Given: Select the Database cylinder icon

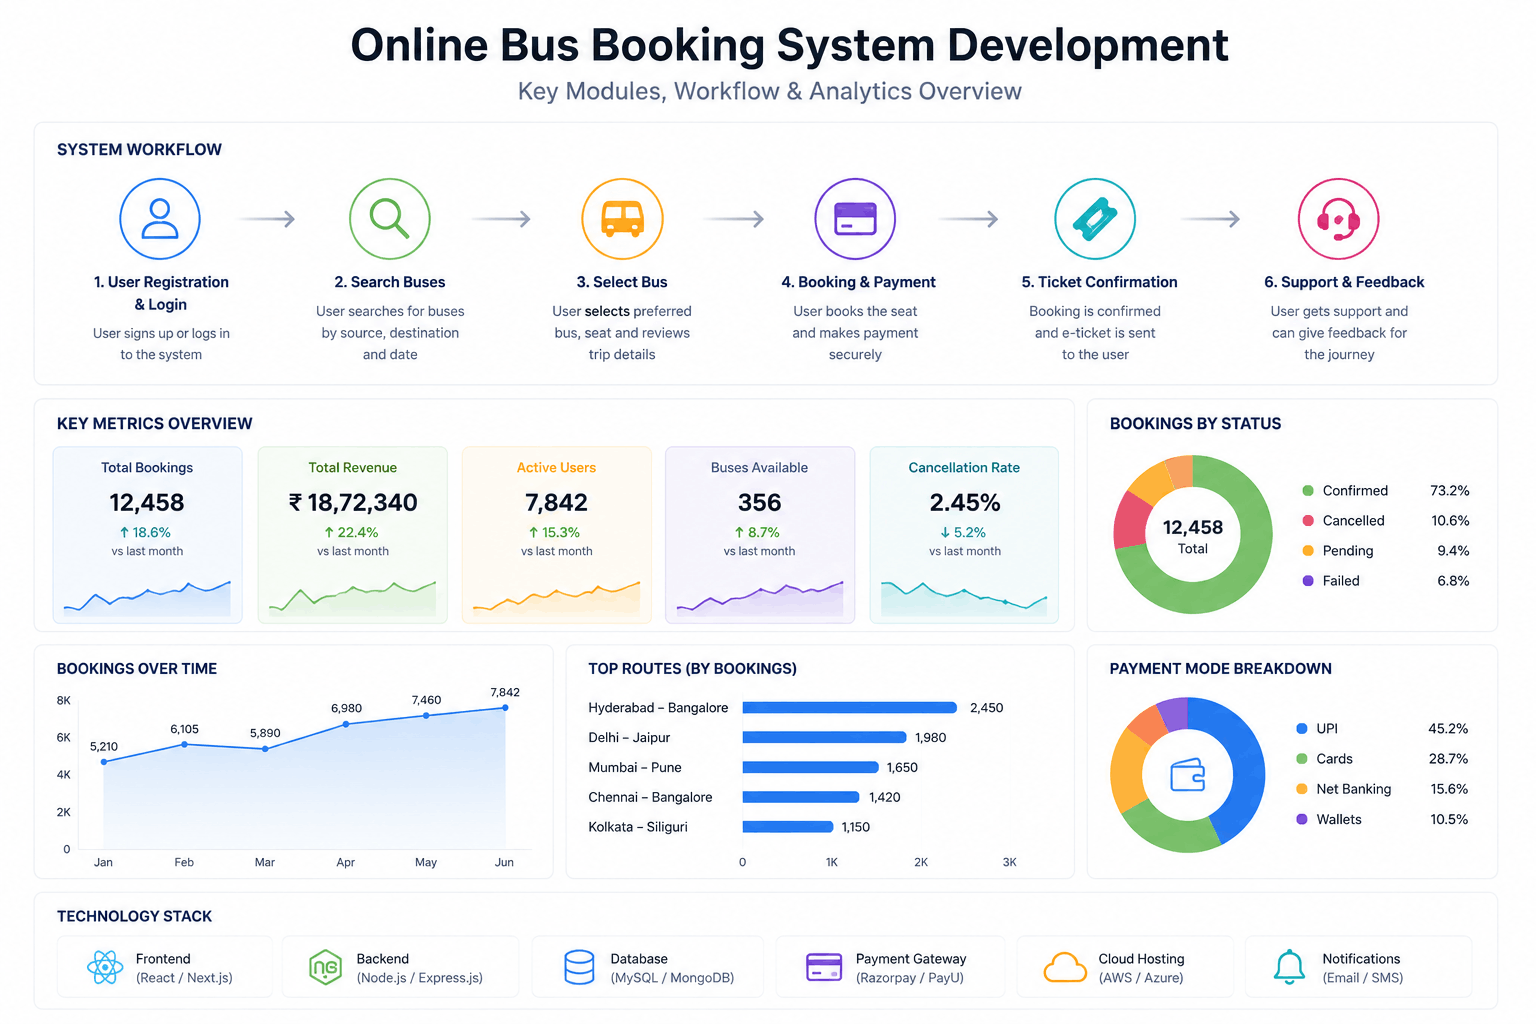Looking at the screenshot, I should 580,967.
